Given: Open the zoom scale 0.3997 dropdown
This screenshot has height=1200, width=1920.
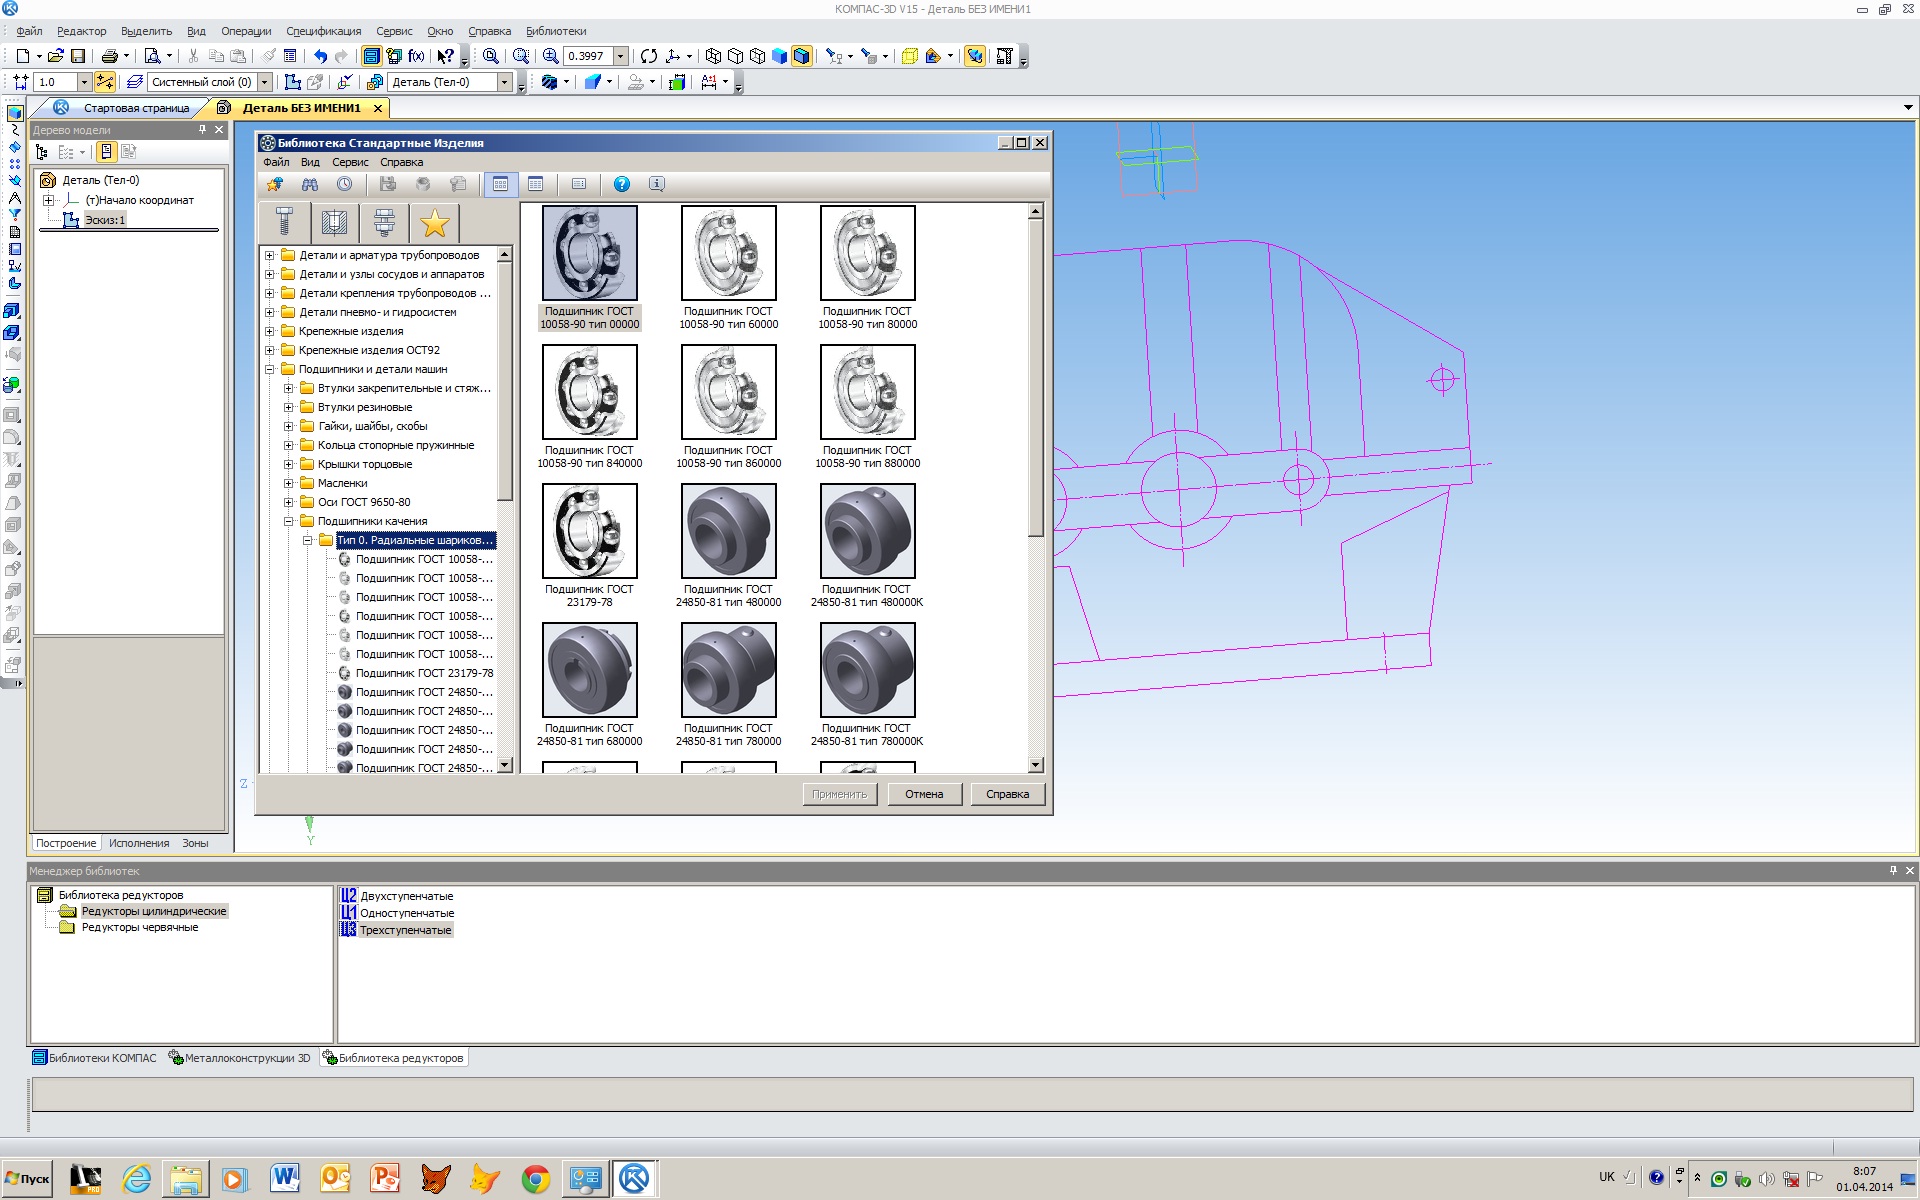Looking at the screenshot, I should pyautogui.click(x=621, y=56).
